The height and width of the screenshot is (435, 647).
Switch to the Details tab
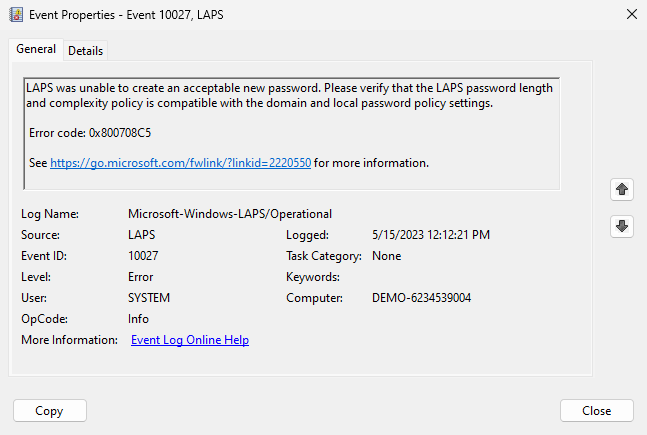[x=85, y=51]
